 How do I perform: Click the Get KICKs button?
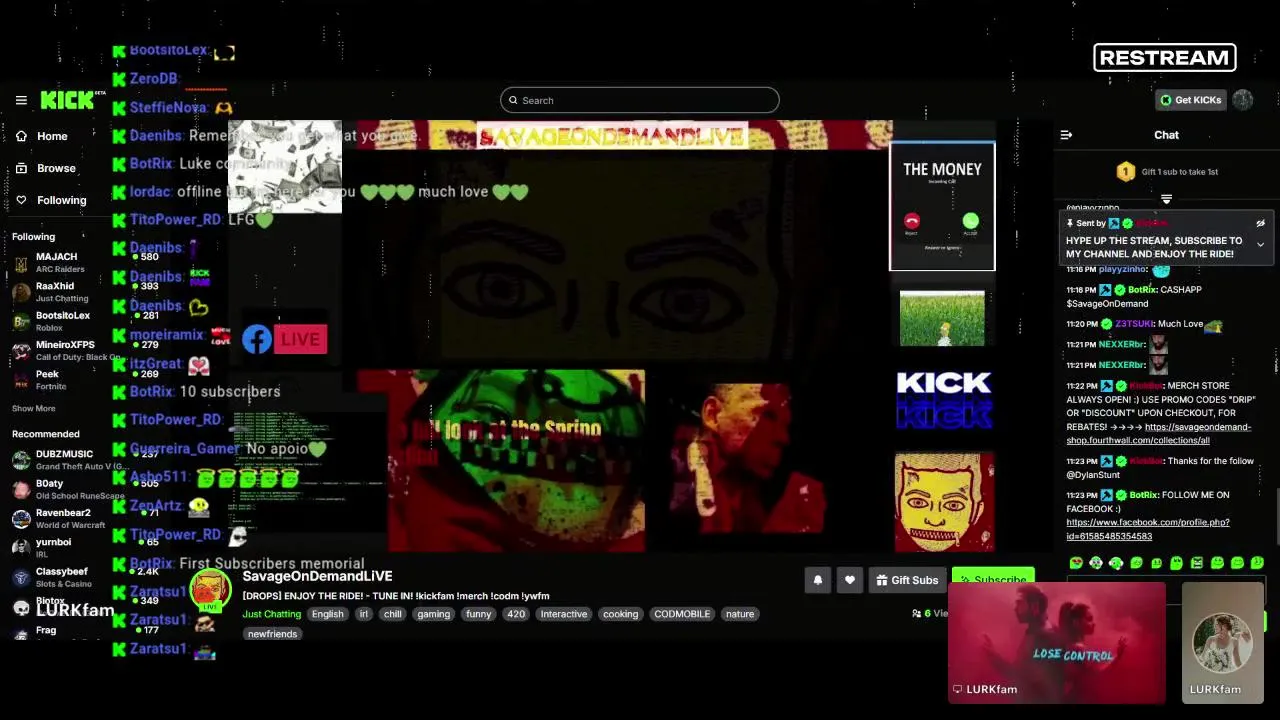[1190, 100]
